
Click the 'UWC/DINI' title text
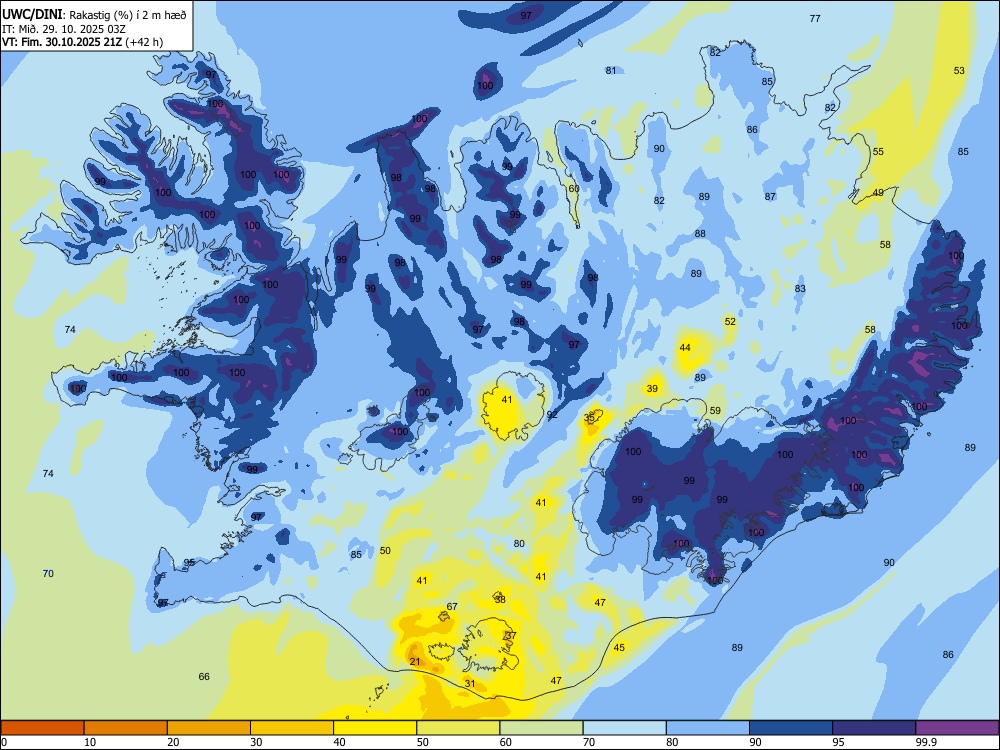[x=32, y=14]
